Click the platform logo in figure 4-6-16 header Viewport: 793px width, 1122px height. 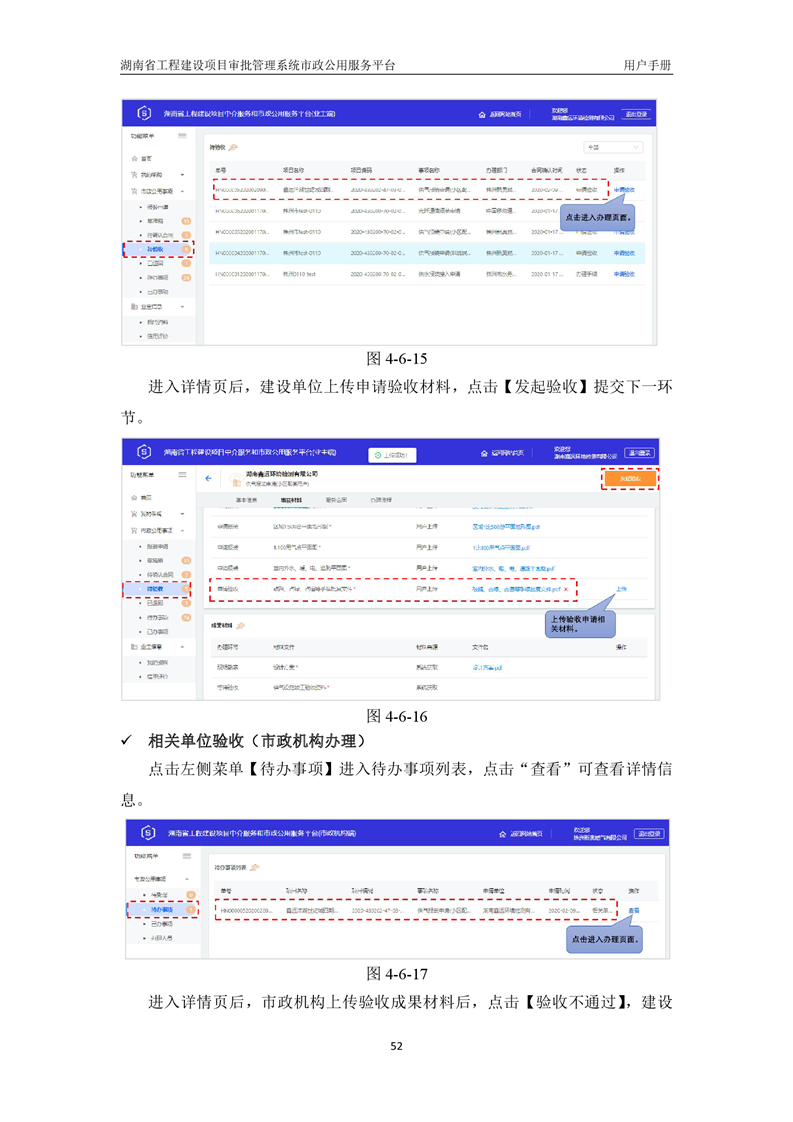(144, 452)
